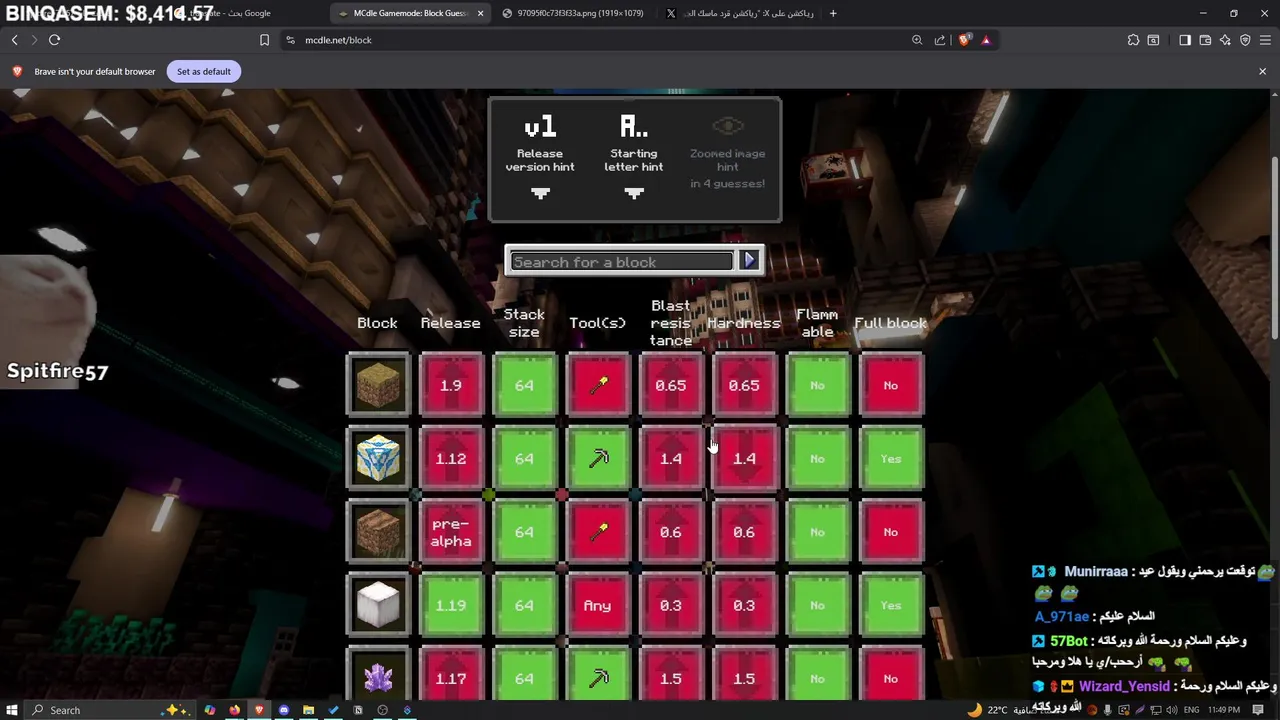Click the Hardness column header
This screenshot has height=720, width=1280.
click(x=744, y=323)
